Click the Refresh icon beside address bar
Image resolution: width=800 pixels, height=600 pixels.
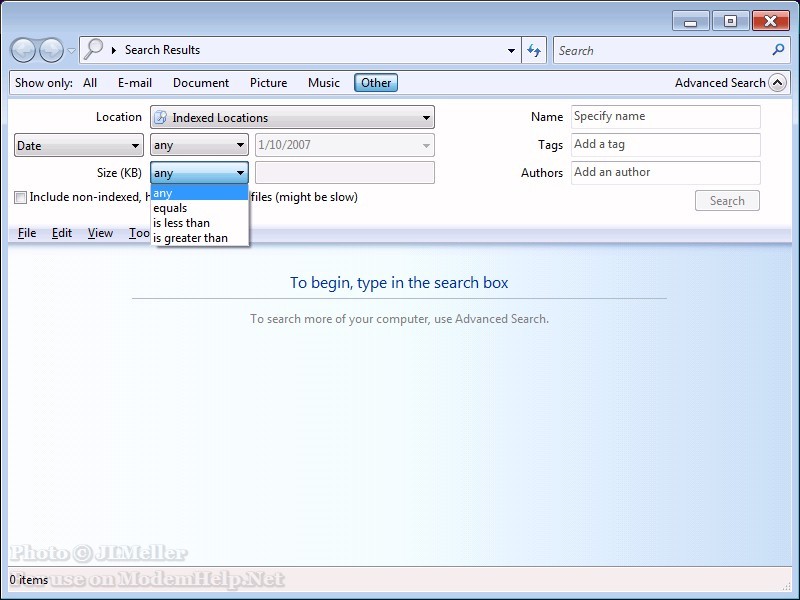click(534, 51)
